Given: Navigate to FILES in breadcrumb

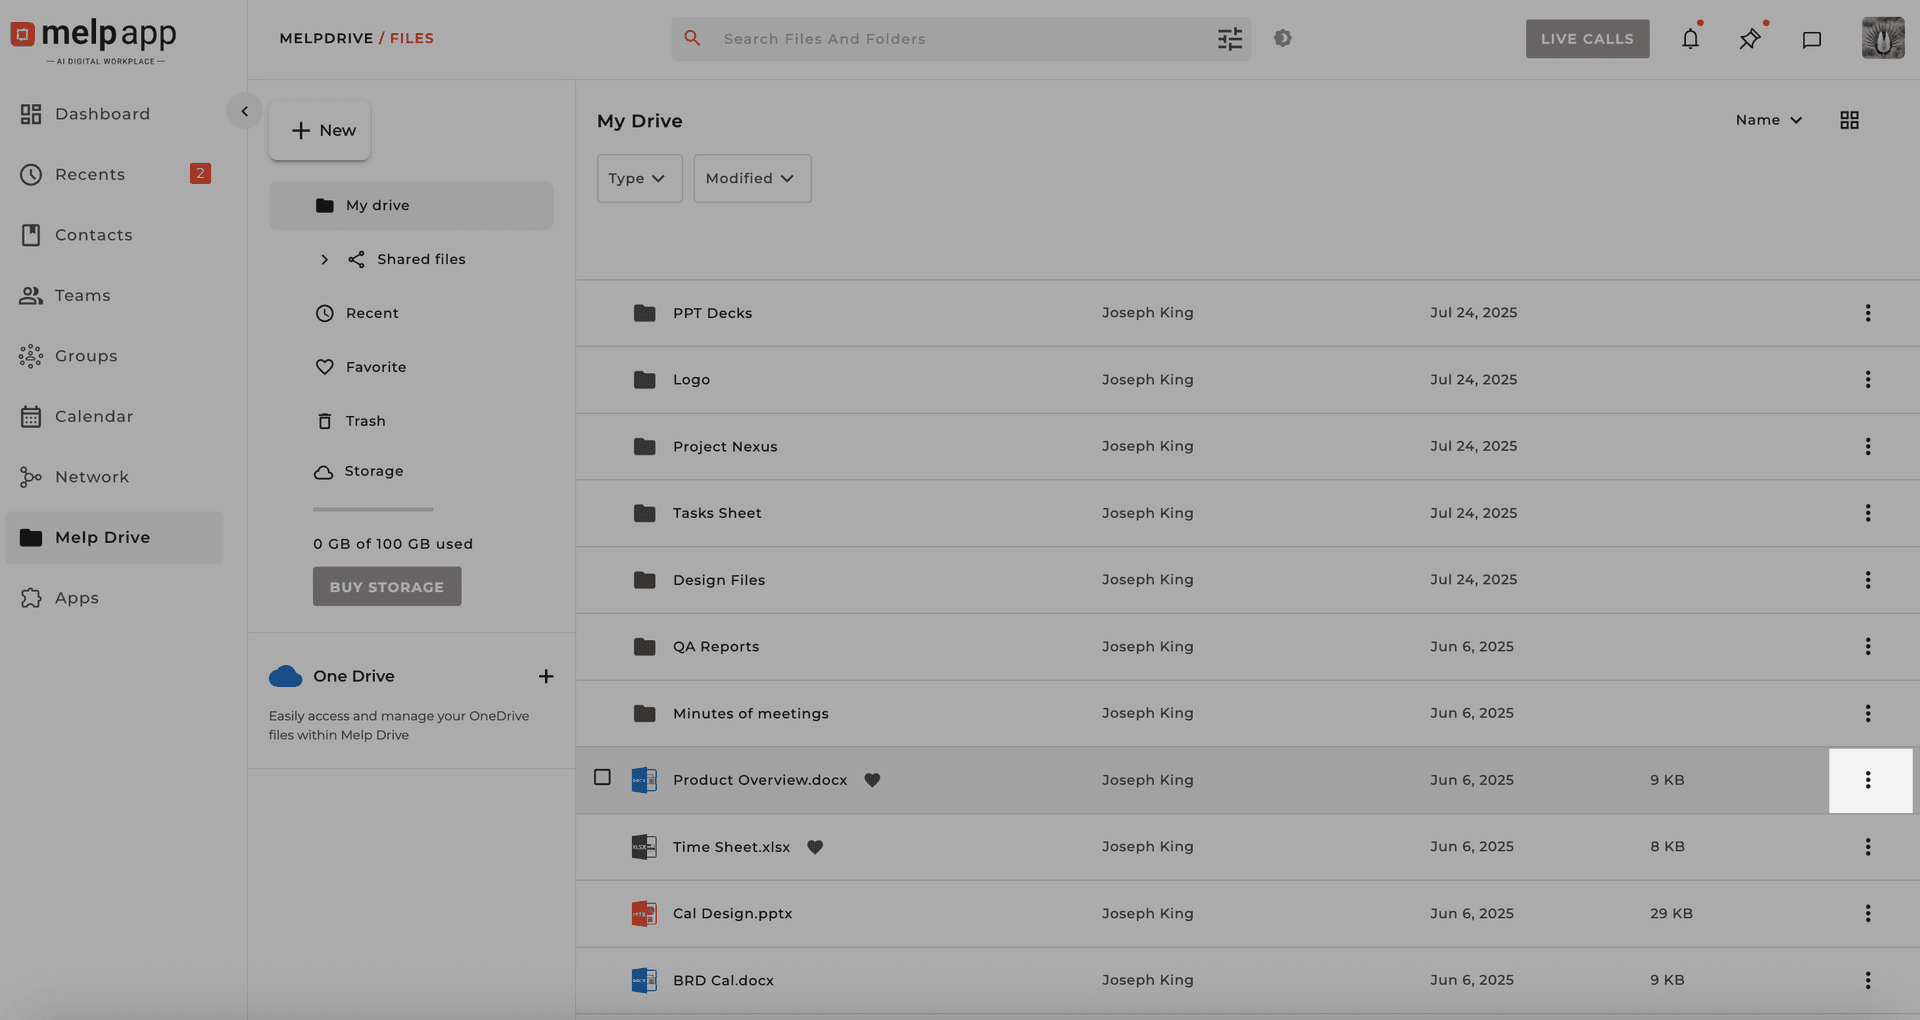Looking at the screenshot, I should tap(411, 38).
